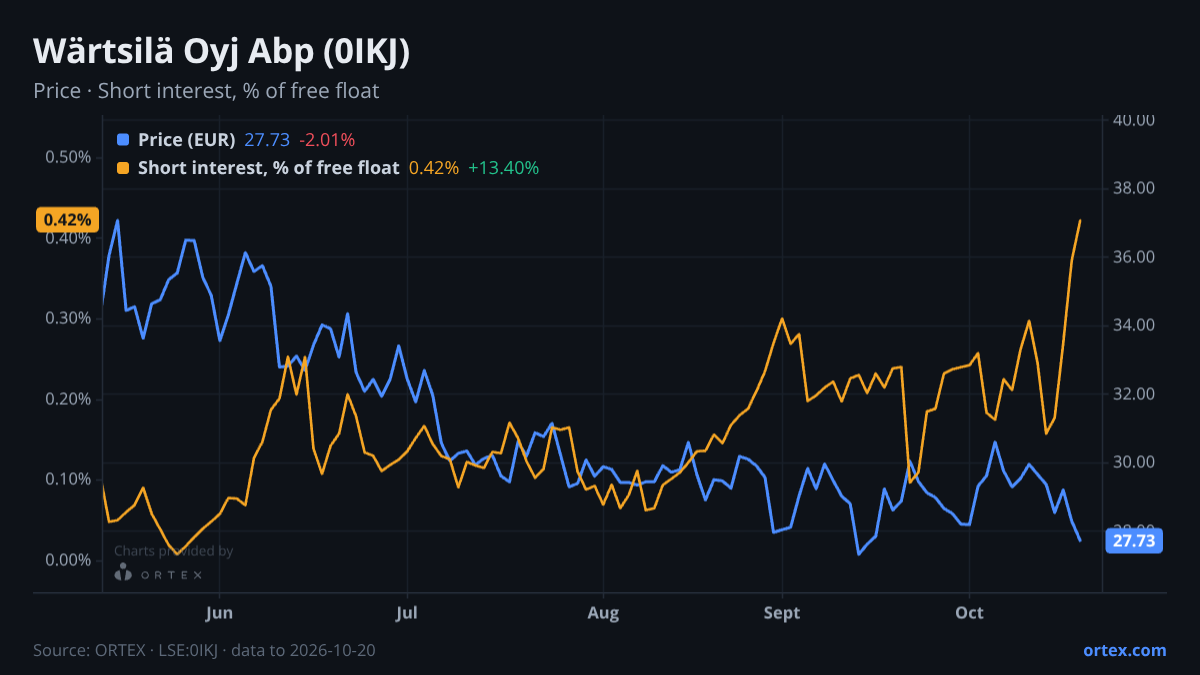The height and width of the screenshot is (675, 1200).
Task: Click the 30.00 right axis label
Action: point(1134,462)
